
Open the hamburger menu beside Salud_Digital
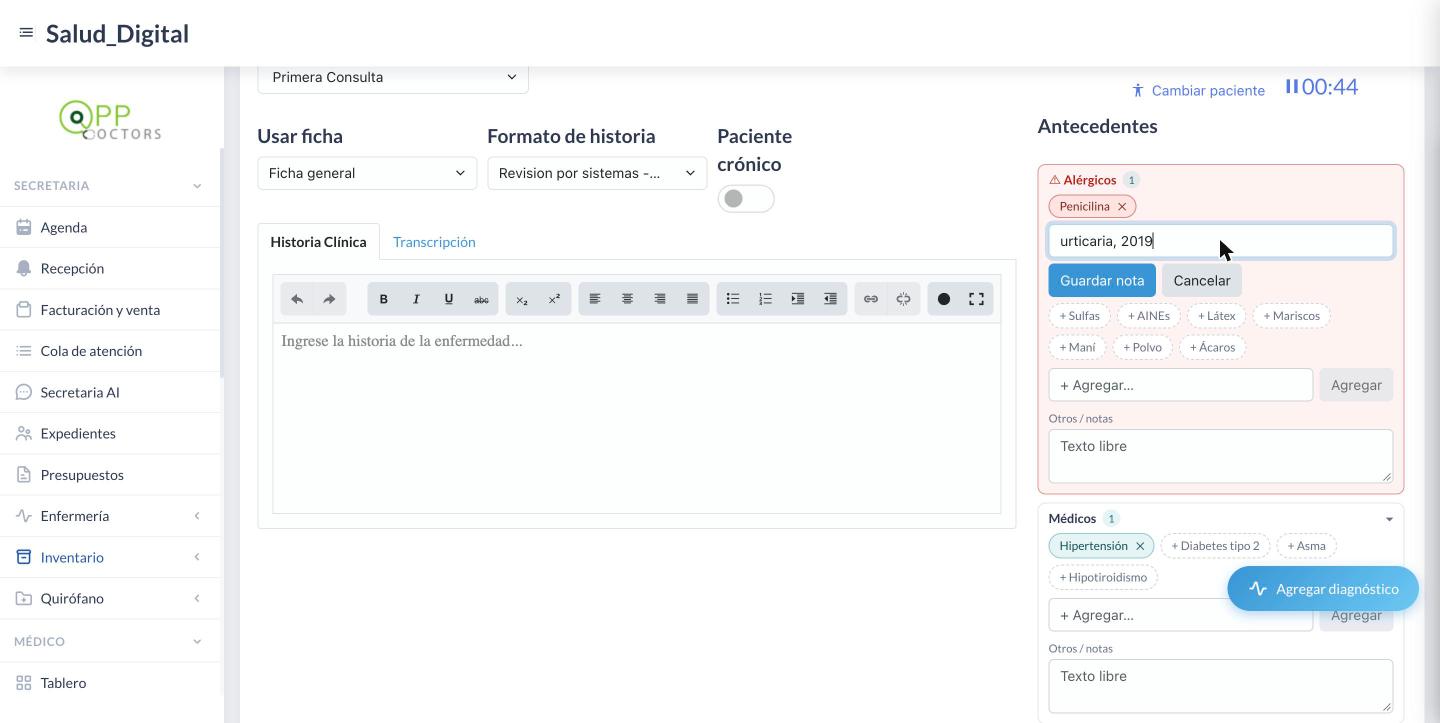coord(26,33)
